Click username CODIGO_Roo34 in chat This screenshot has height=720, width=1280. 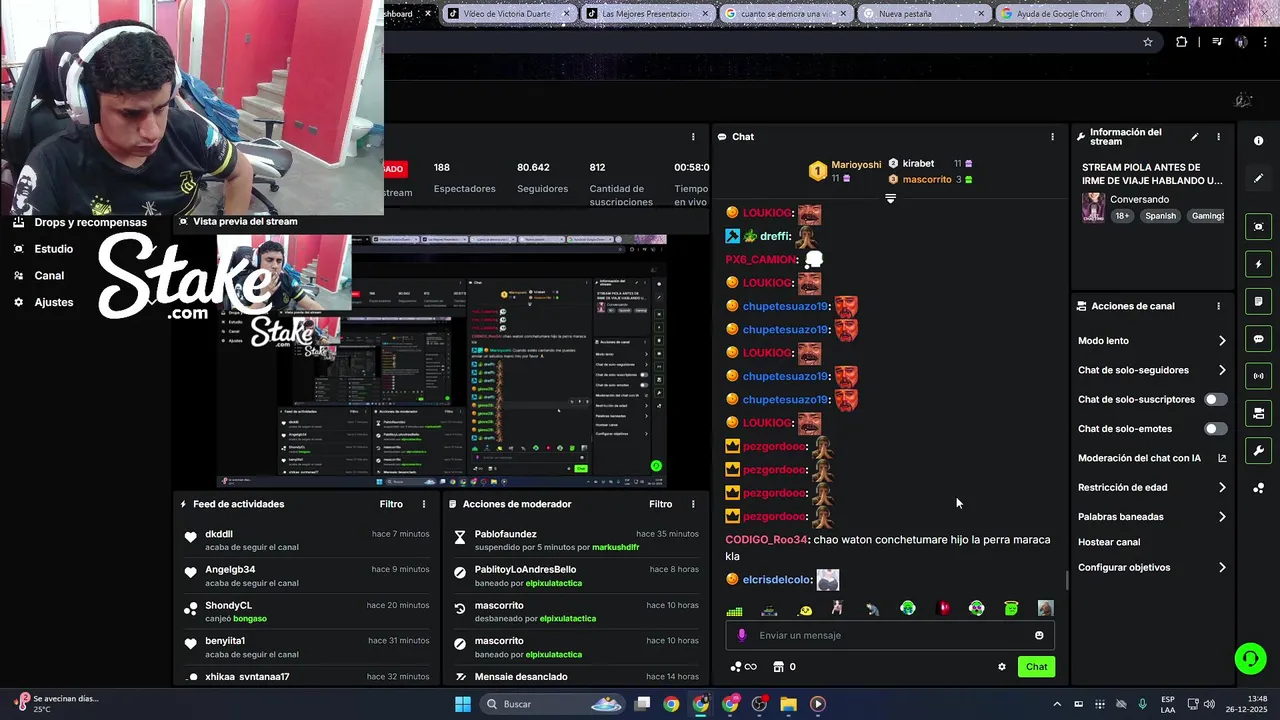pyautogui.click(x=766, y=540)
